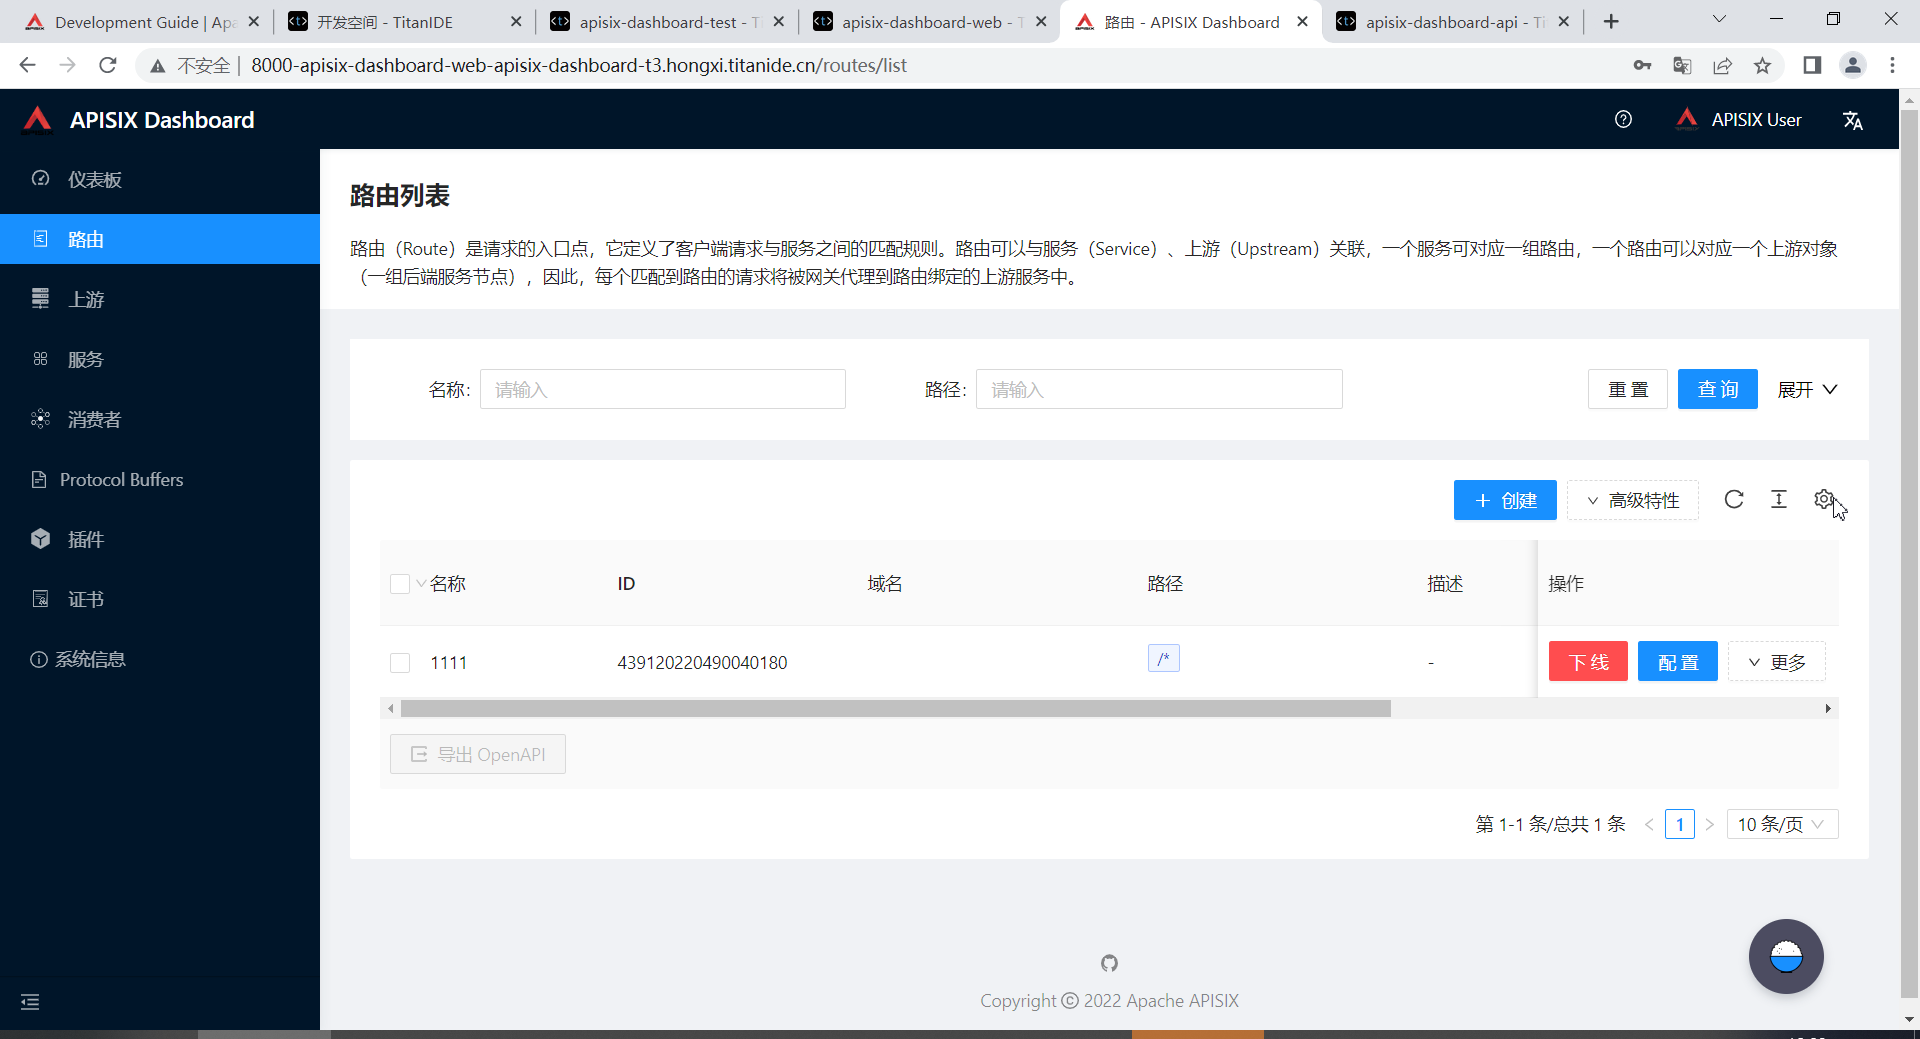Click inside the 名称 name input field
This screenshot has width=1920, height=1039.
point(662,389)
